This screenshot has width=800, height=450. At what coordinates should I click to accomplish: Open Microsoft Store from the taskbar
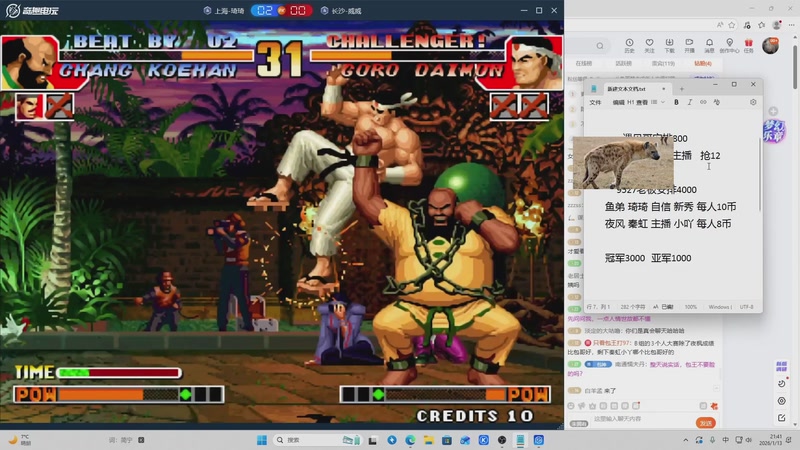click(447, 440)
